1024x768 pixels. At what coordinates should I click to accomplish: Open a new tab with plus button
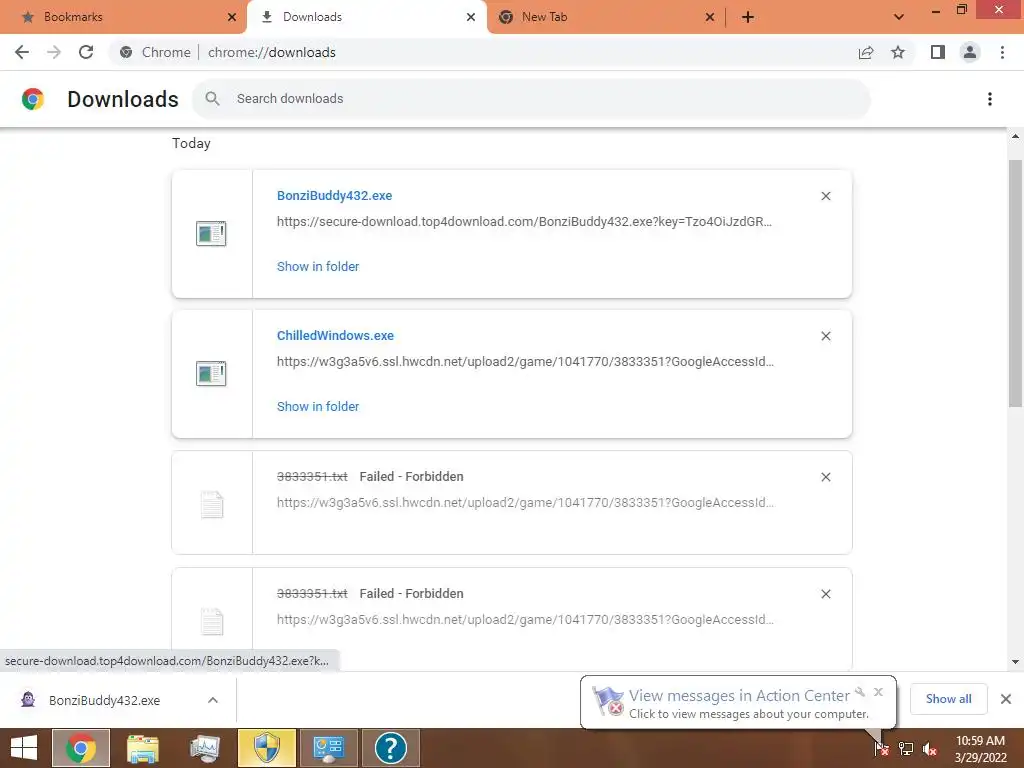point(748,17)
